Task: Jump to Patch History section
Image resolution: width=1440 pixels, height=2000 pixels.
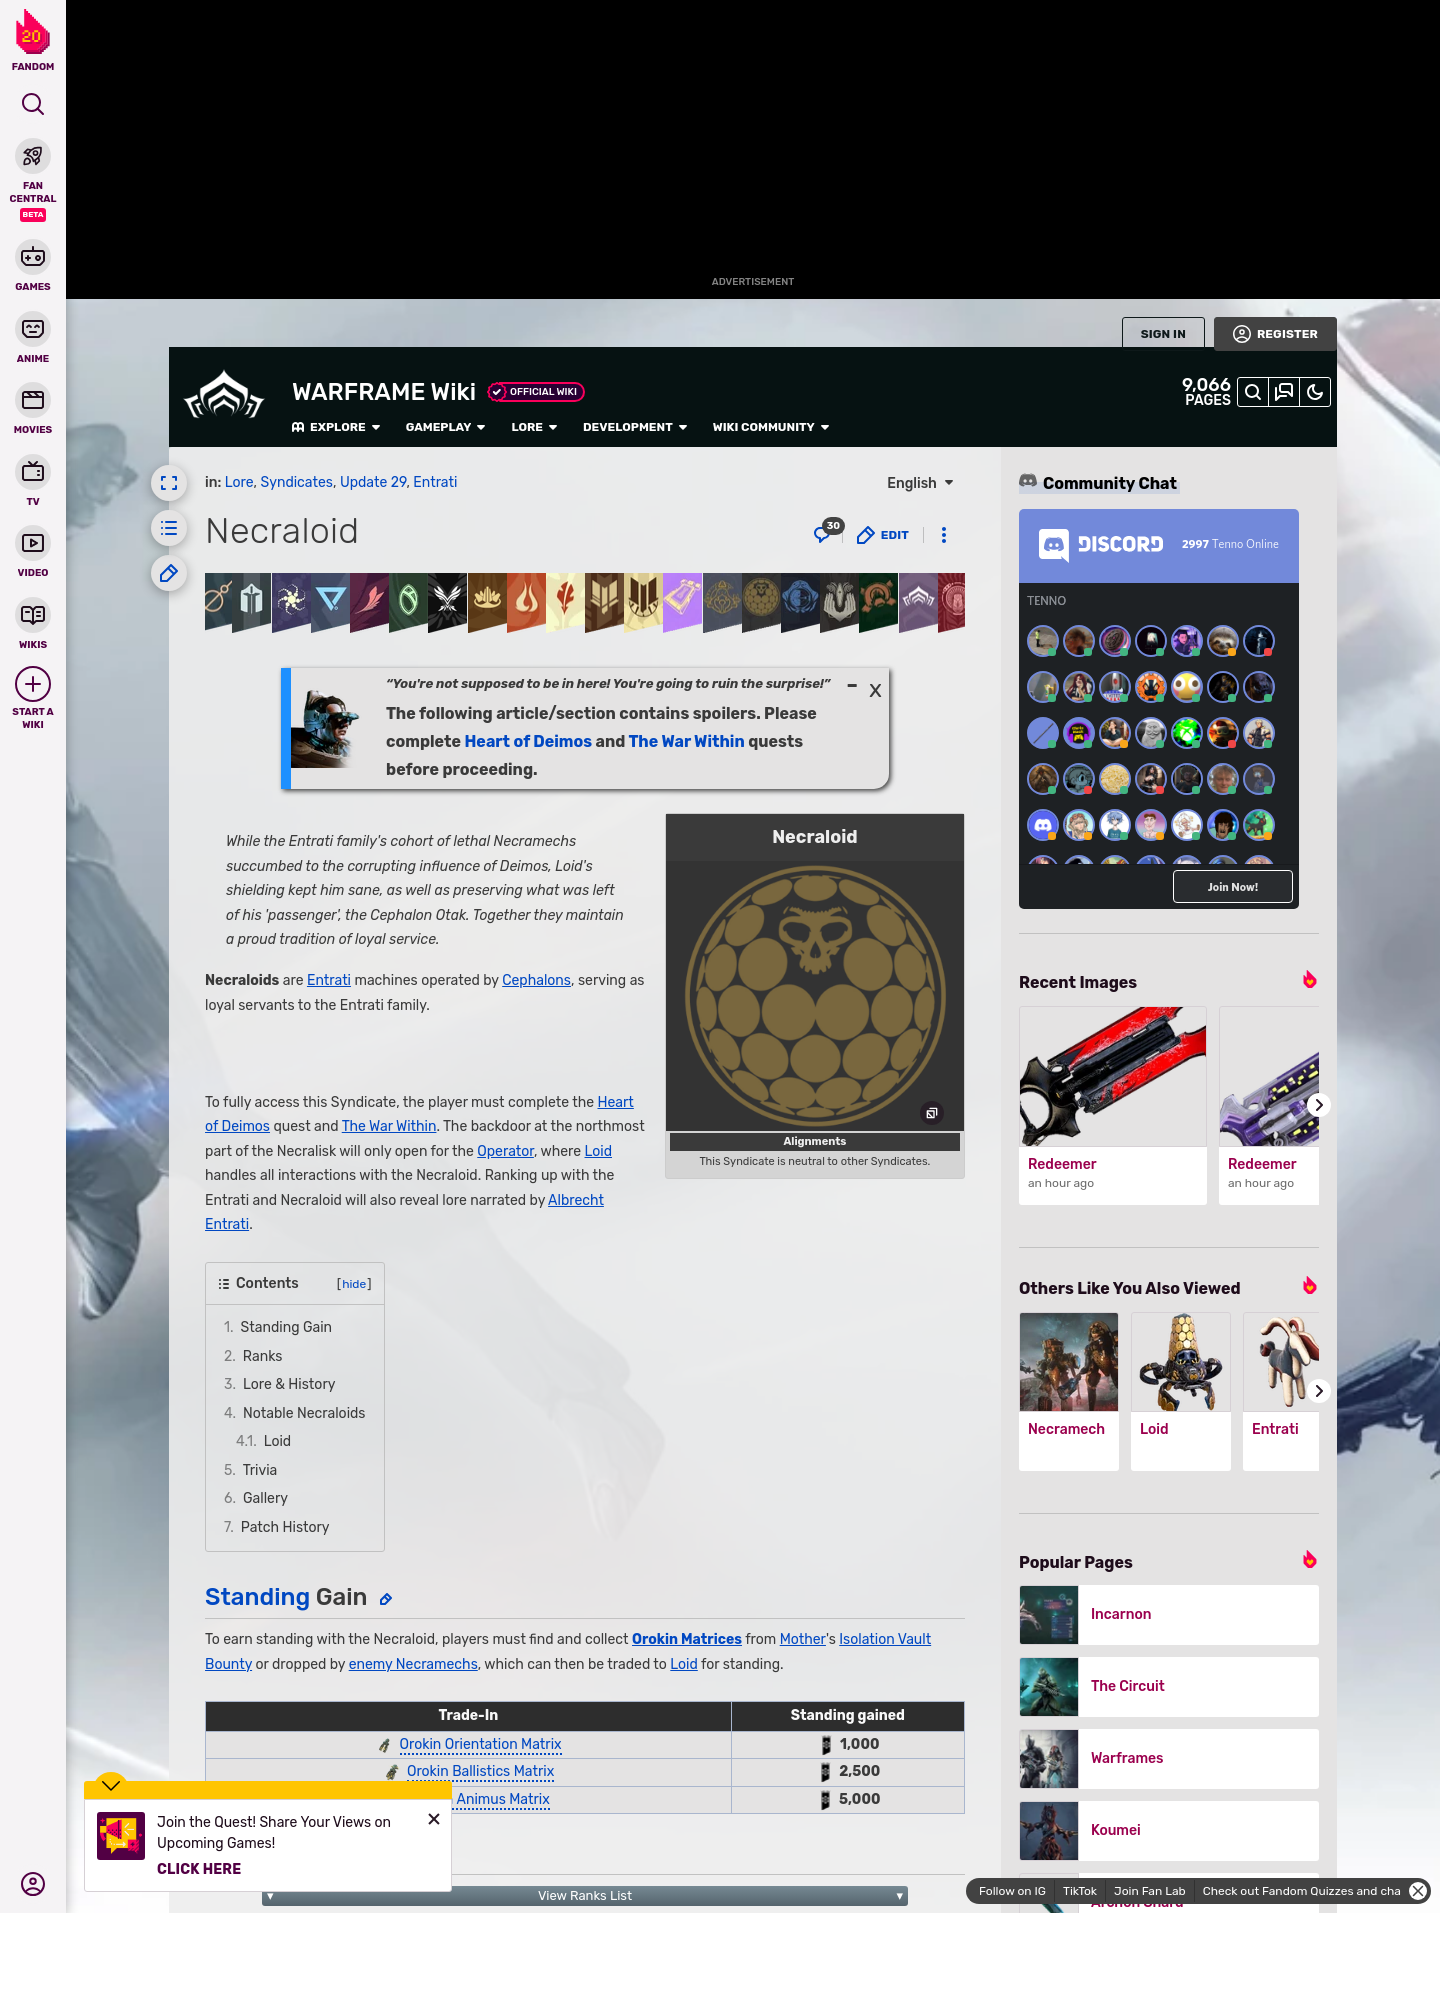Action: click(285, 1527)
